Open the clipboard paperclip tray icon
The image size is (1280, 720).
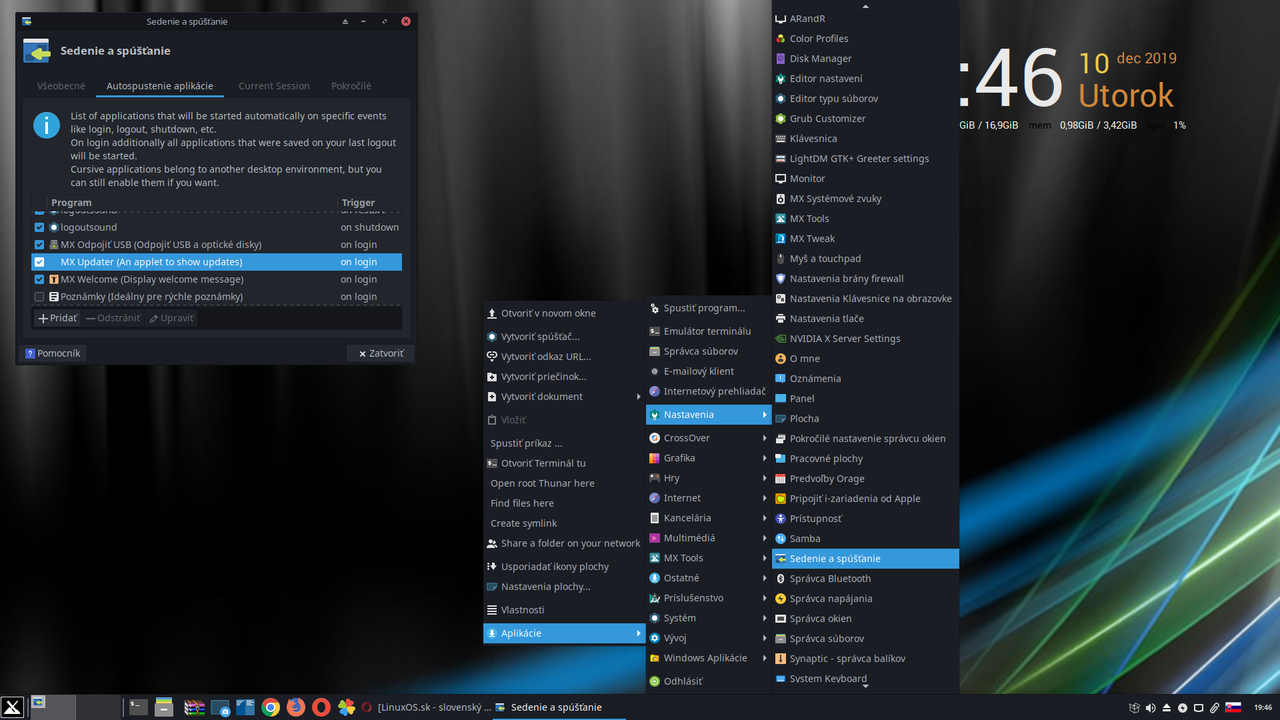point(1214,708)
